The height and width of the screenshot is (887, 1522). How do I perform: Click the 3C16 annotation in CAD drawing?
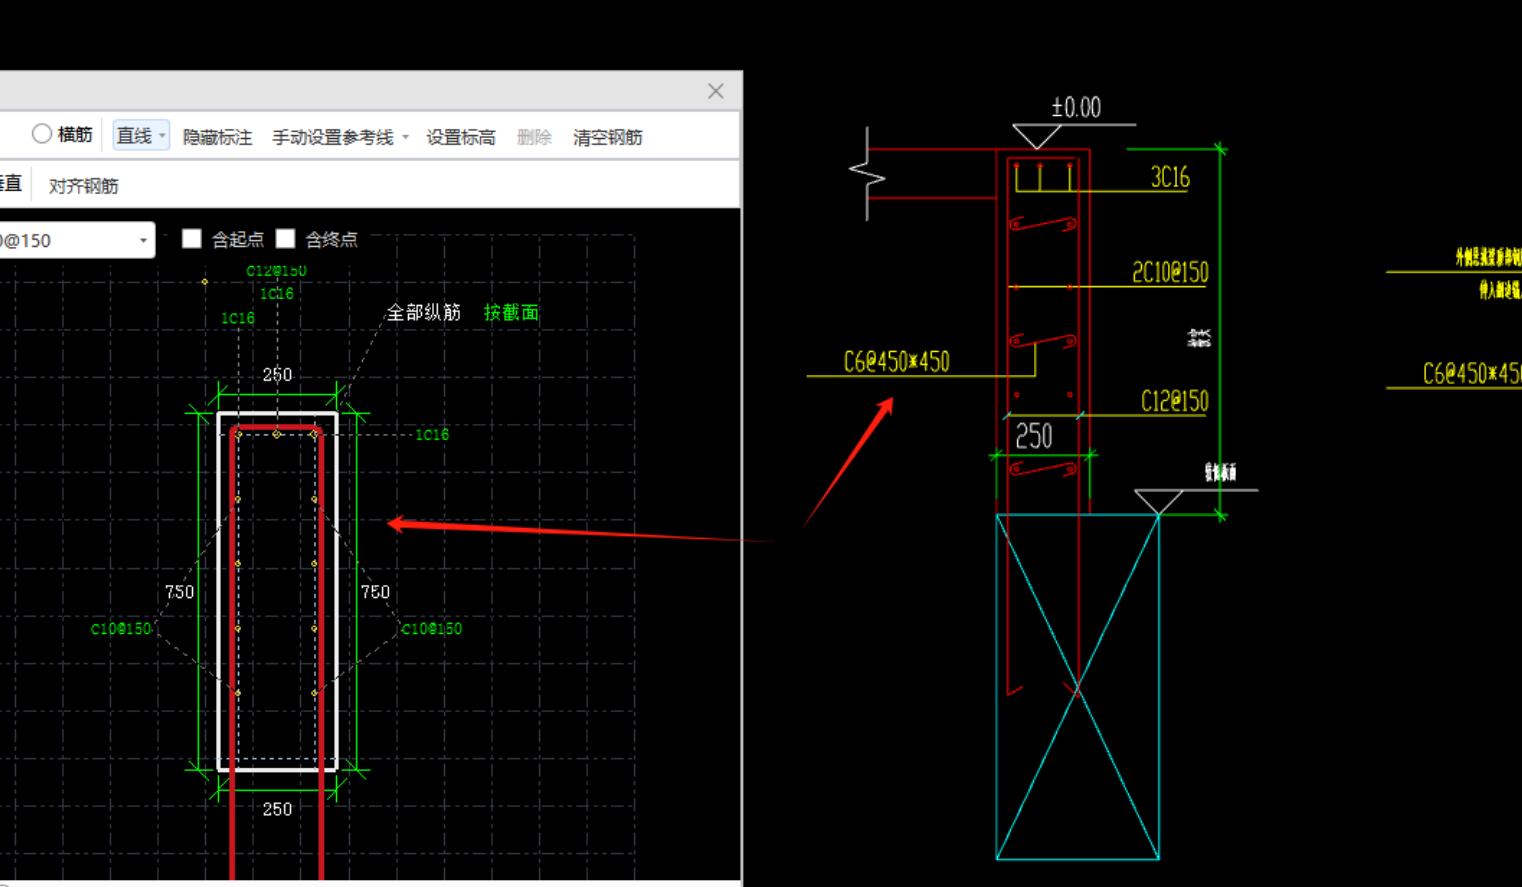pos(1170,178)
